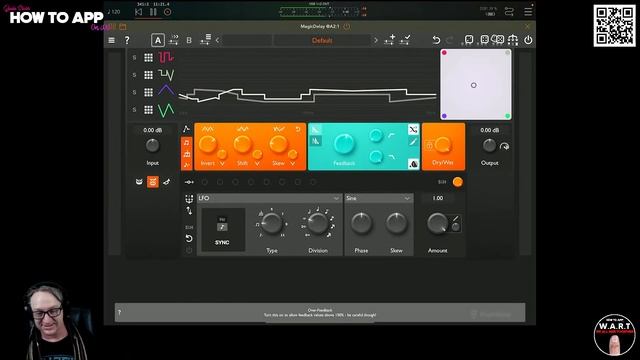Screen dimensions: 640x360
Task: Click the double dice randomize icon
Action: click(498, 40)
